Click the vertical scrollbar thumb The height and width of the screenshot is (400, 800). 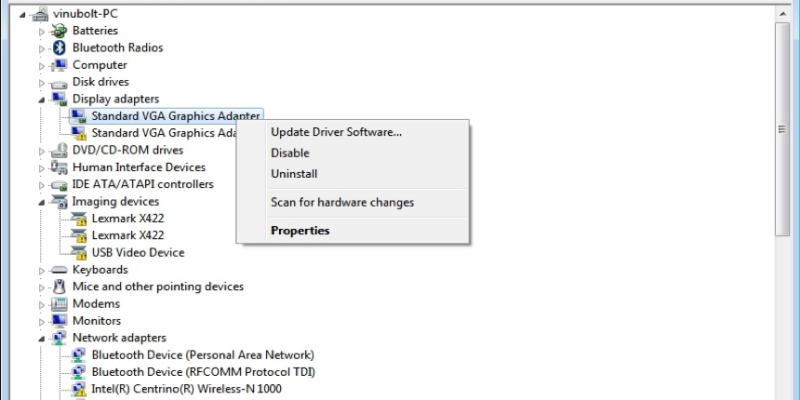pyautogui.click(x=783, y=129)
